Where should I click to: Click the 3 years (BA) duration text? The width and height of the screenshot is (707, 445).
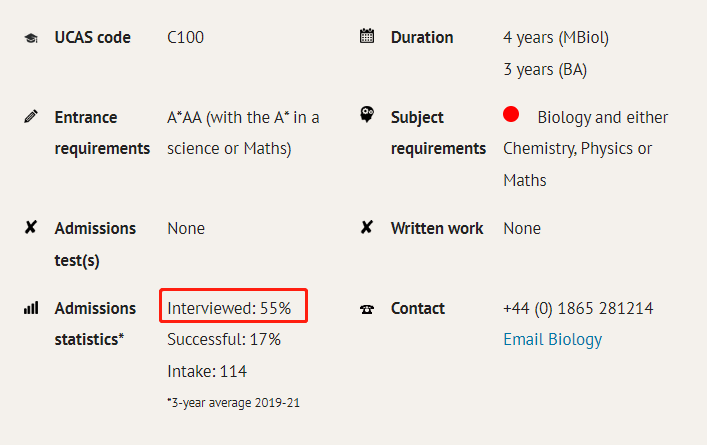545,70
